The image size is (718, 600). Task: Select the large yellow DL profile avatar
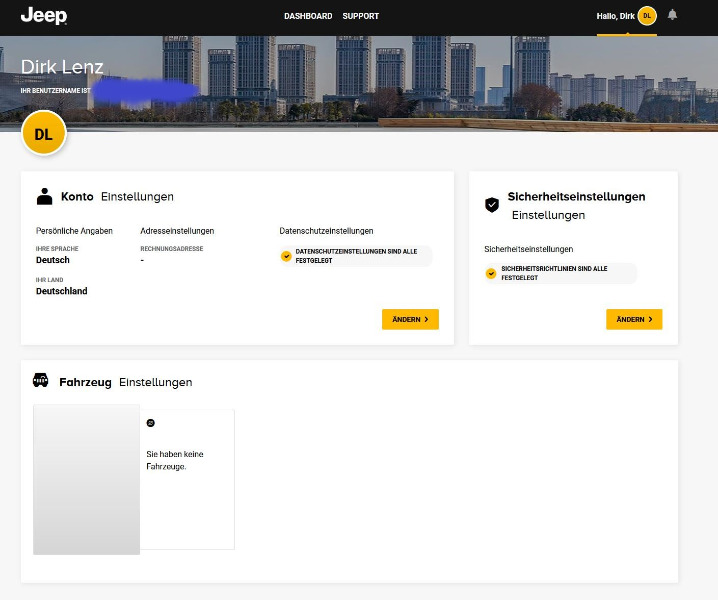(43, 134)
